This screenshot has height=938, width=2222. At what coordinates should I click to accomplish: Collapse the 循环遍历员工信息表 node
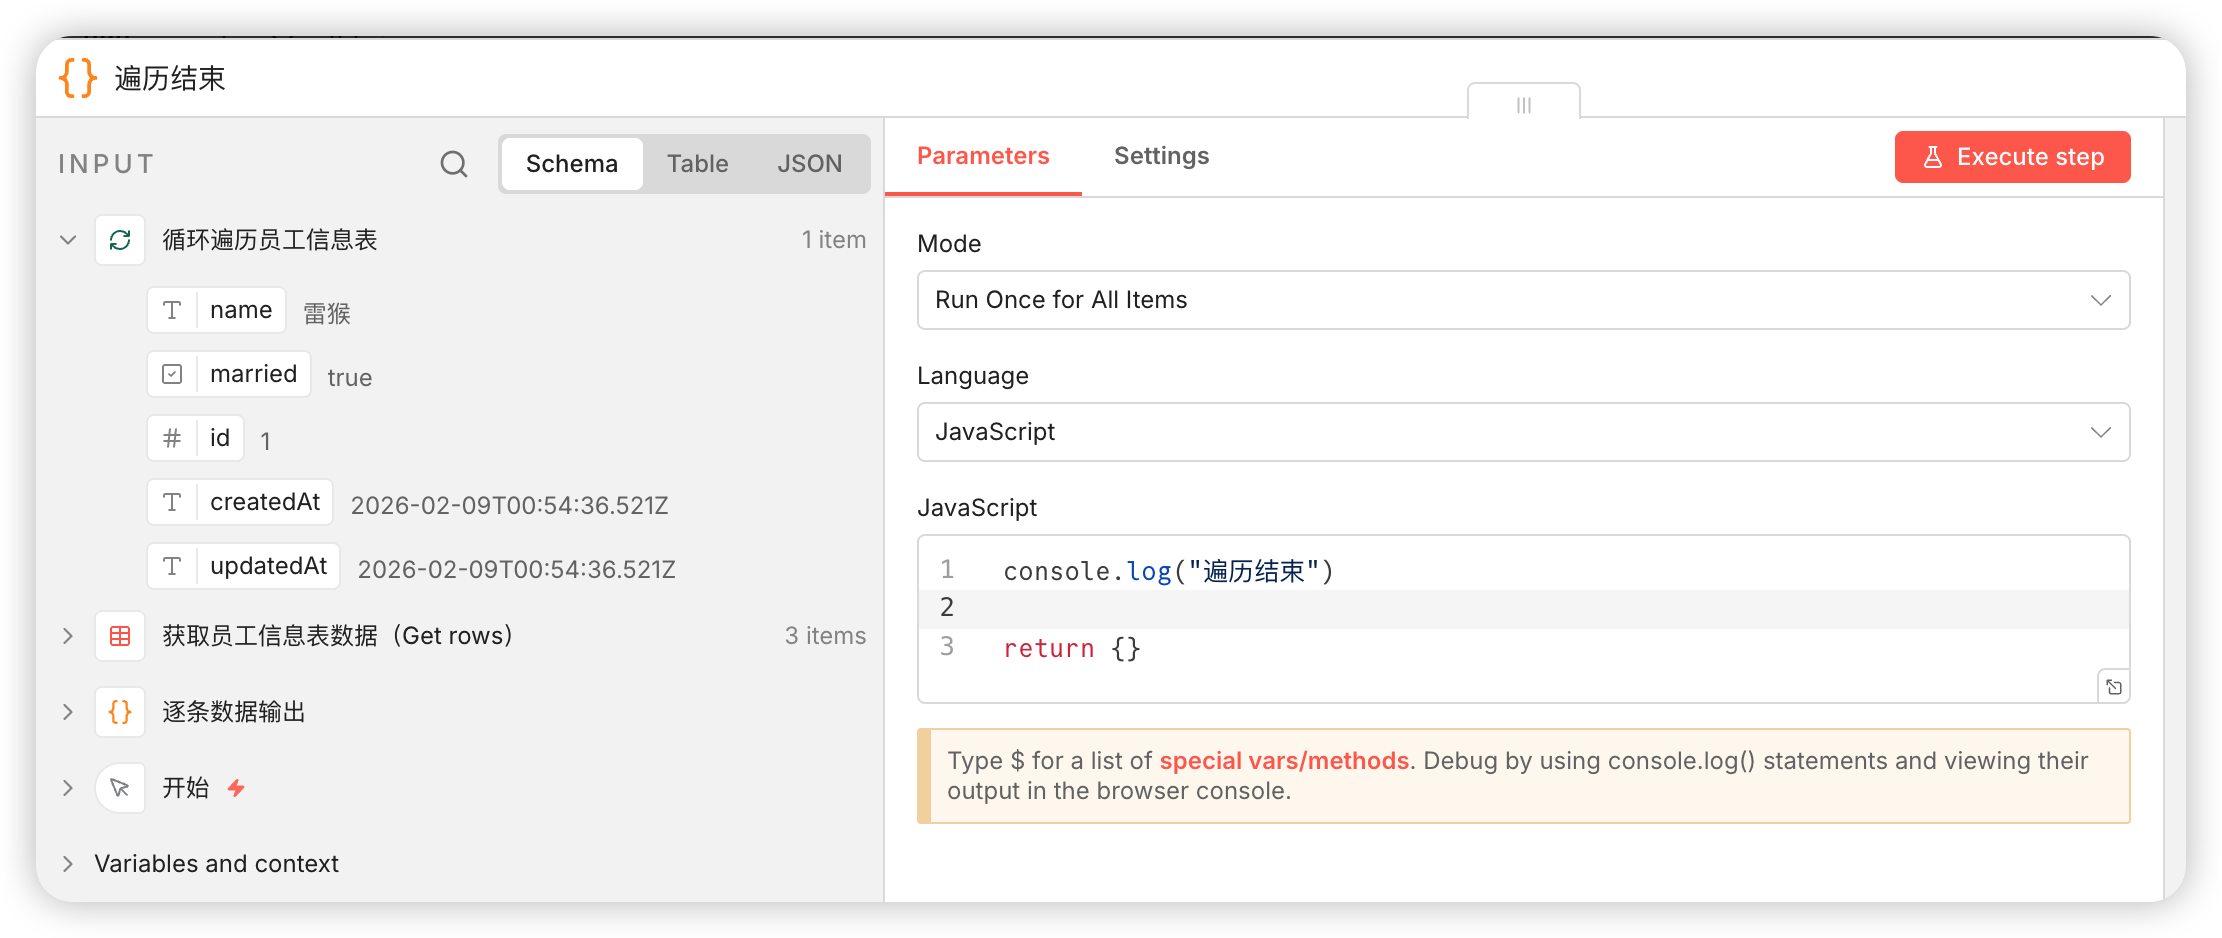68,240
